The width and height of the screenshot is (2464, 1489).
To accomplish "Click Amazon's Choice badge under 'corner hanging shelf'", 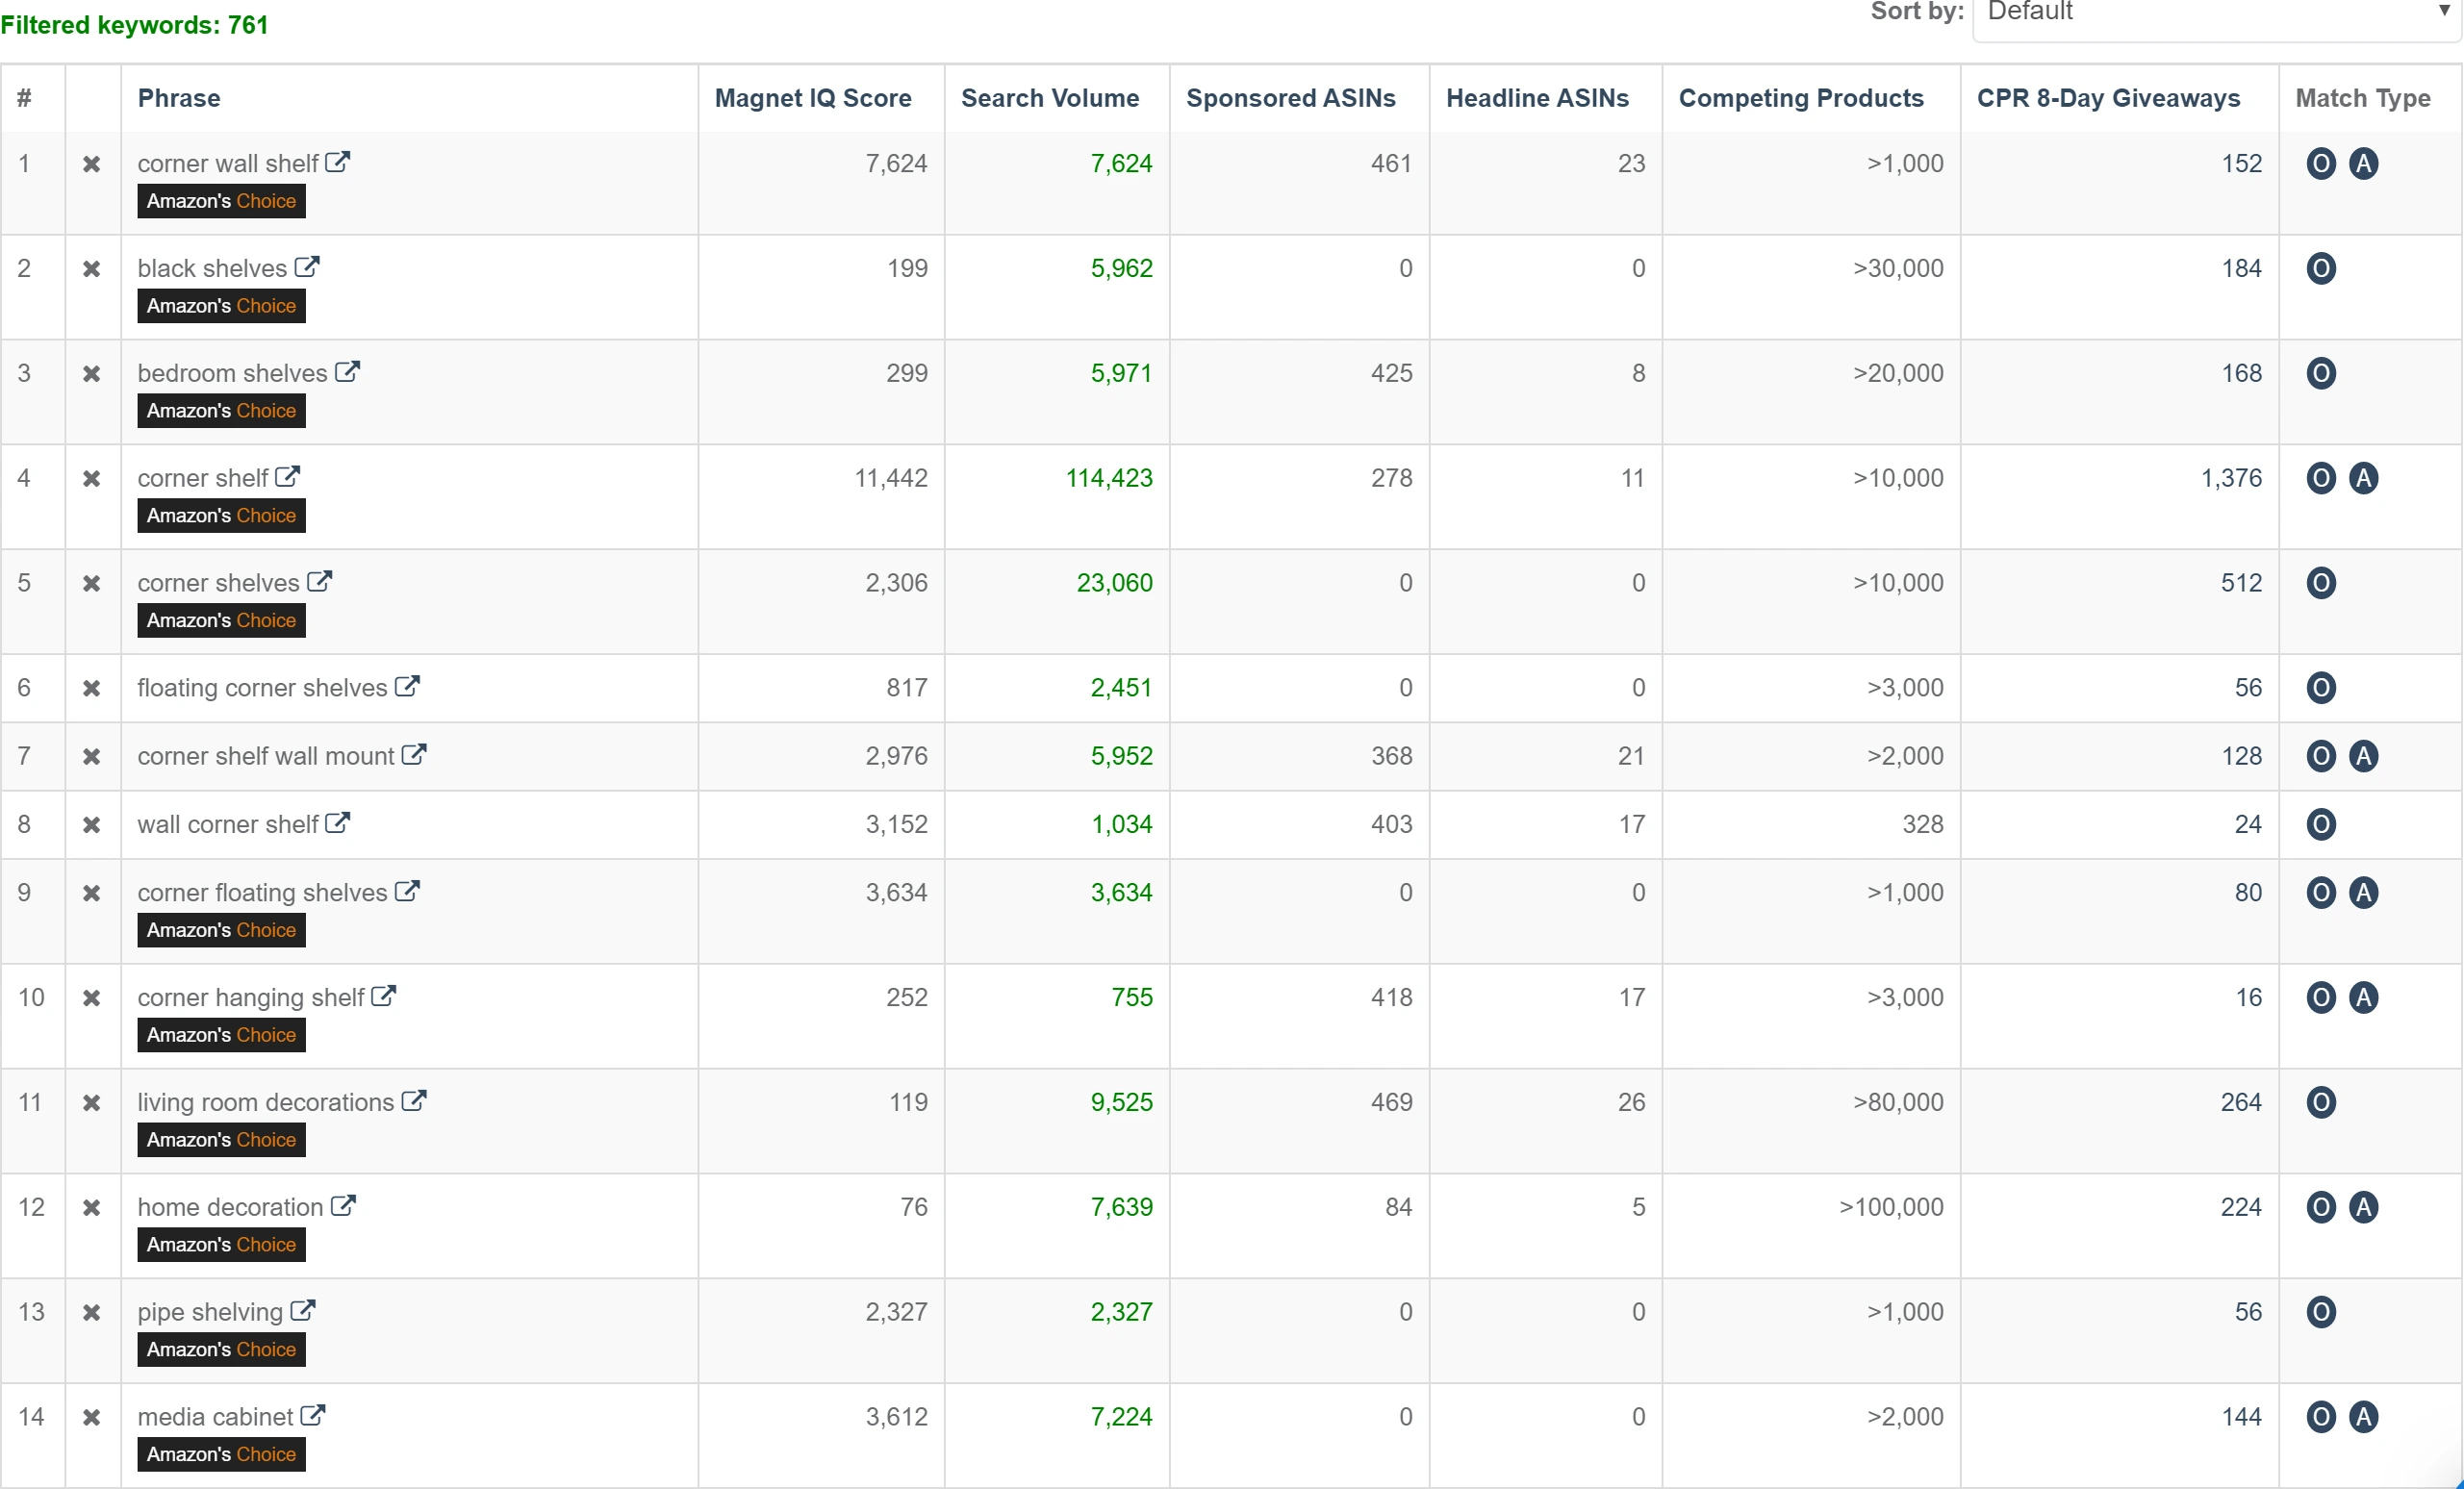I will [221, 1035].
